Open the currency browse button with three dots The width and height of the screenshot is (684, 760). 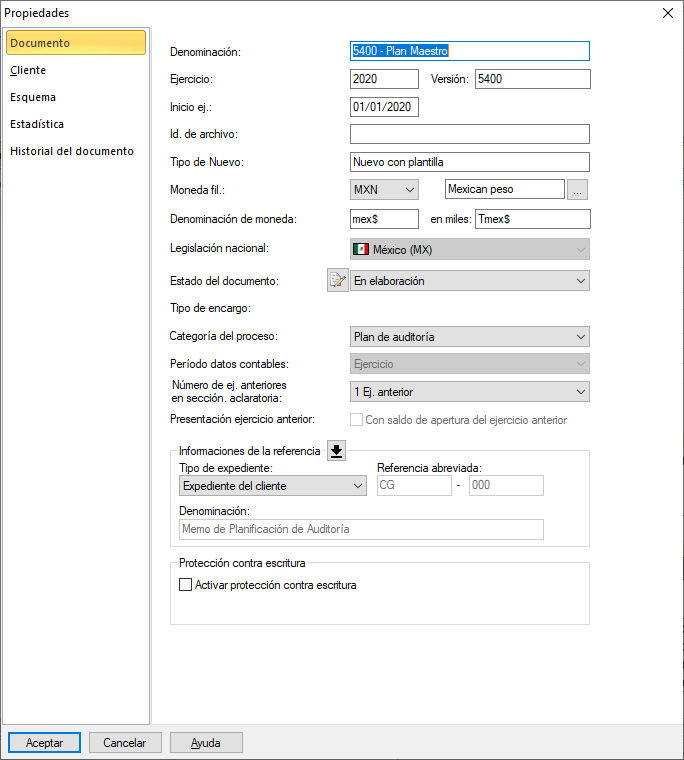(x=577, y=190)
